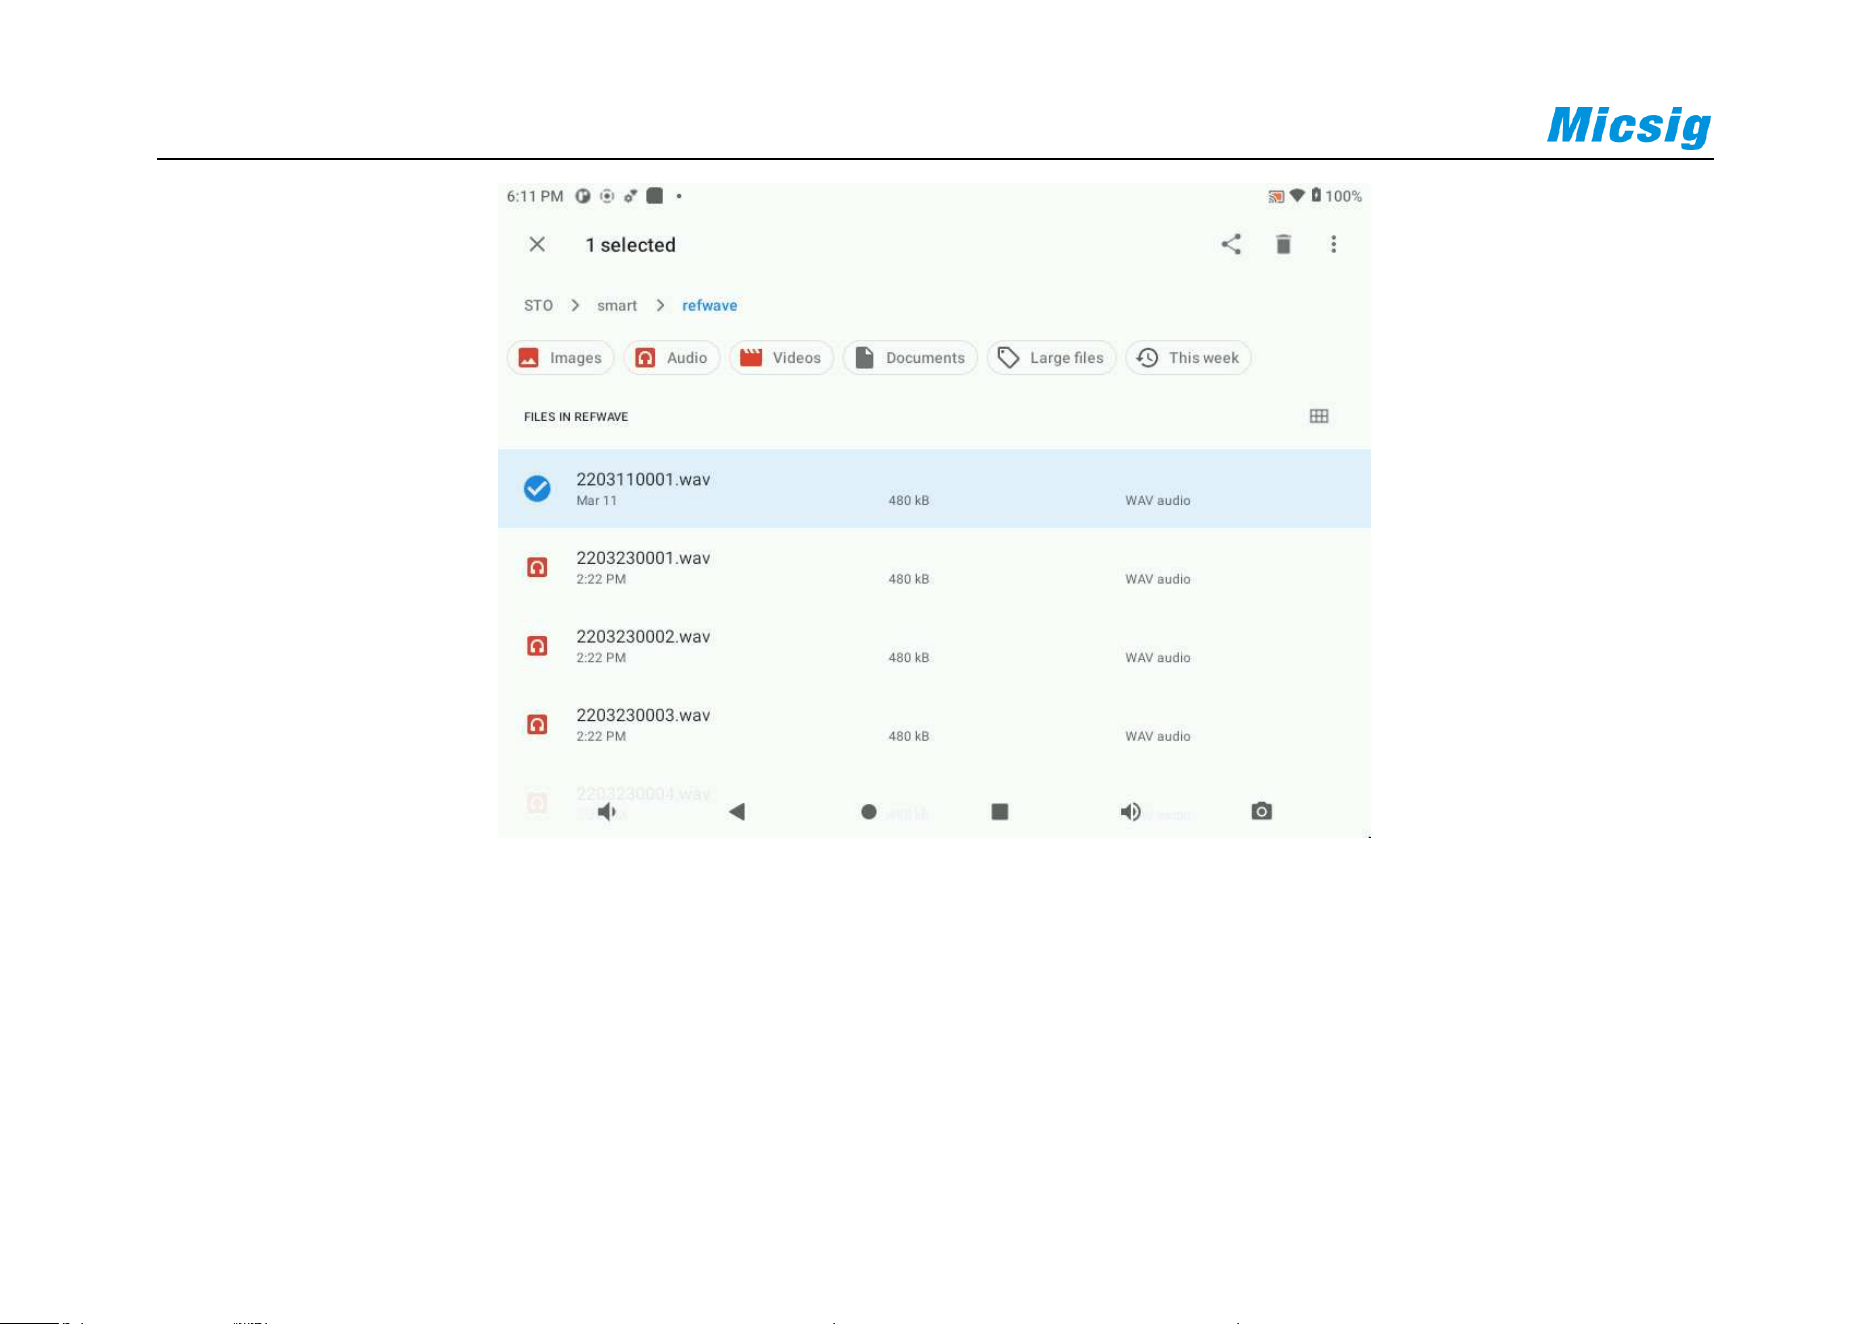Filter by Documents chip
Viewport: 1872px width, 1324px height.
tap(910, 358)
